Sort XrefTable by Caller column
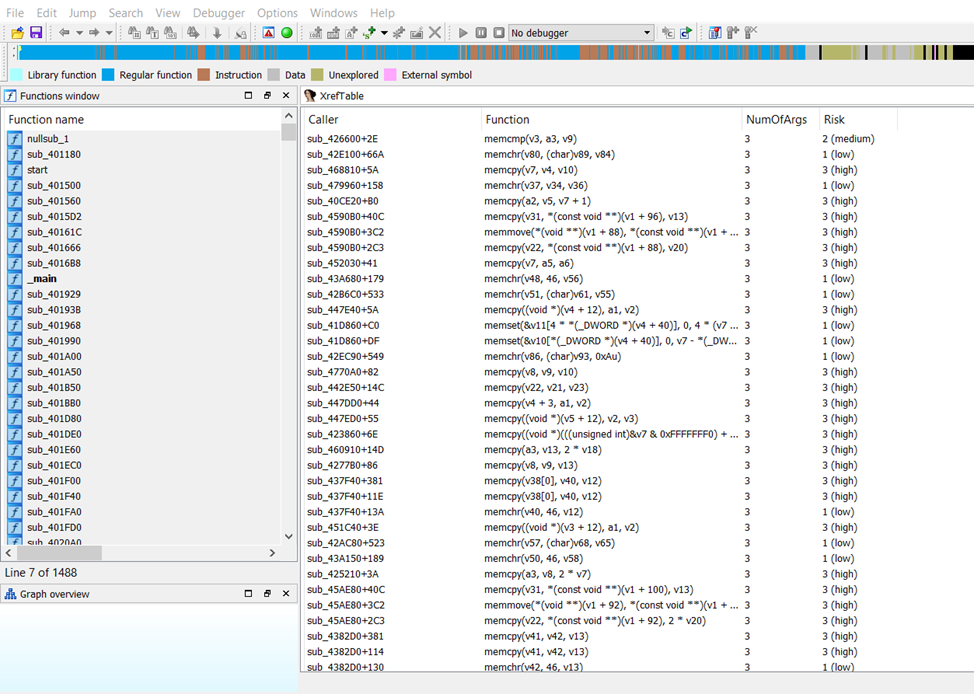This screenshot has height=694, width=974. (x=392, y=119)
